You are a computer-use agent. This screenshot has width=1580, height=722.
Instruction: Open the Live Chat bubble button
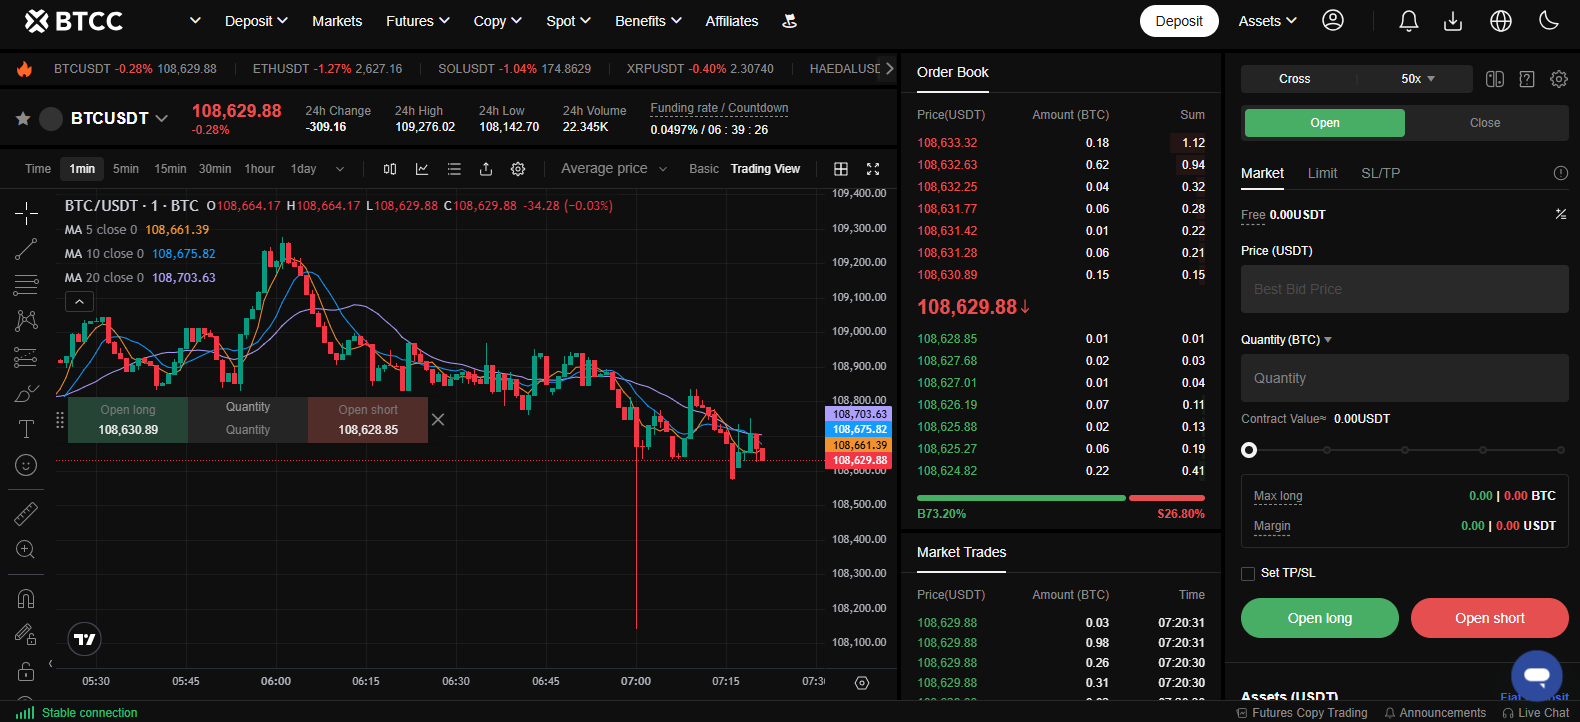[x=1537, y=675]
